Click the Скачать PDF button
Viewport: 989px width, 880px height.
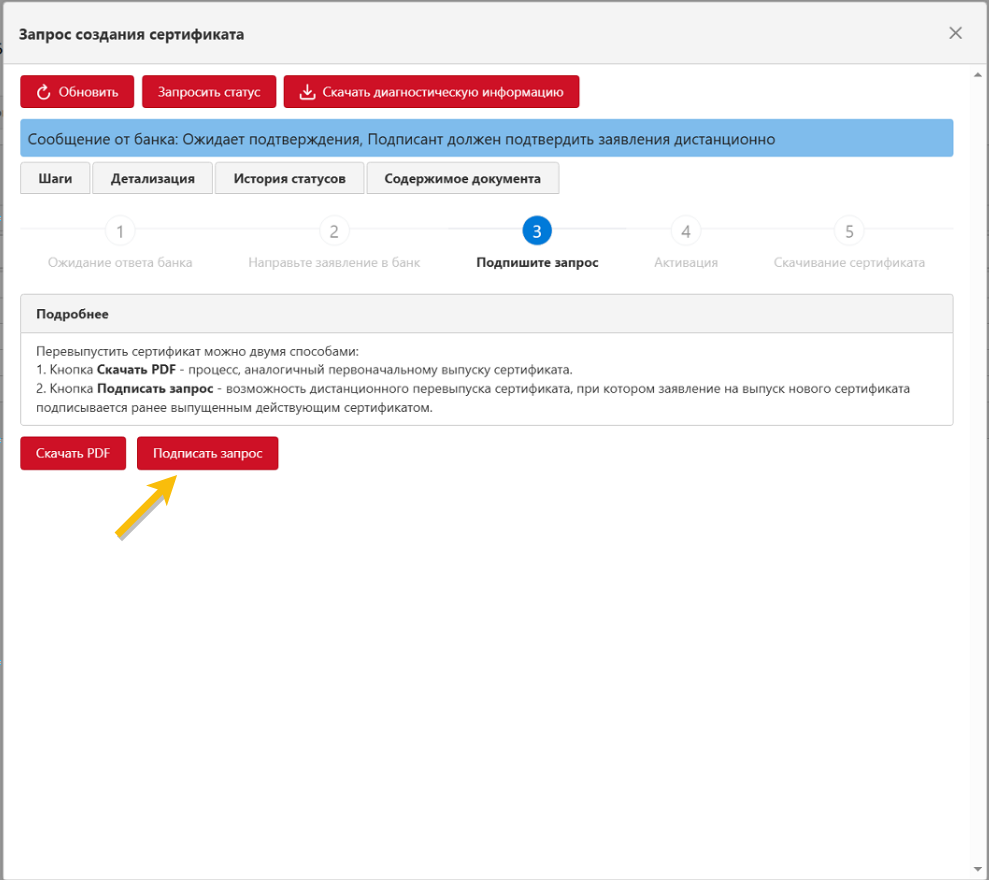[x=73, y=453]
